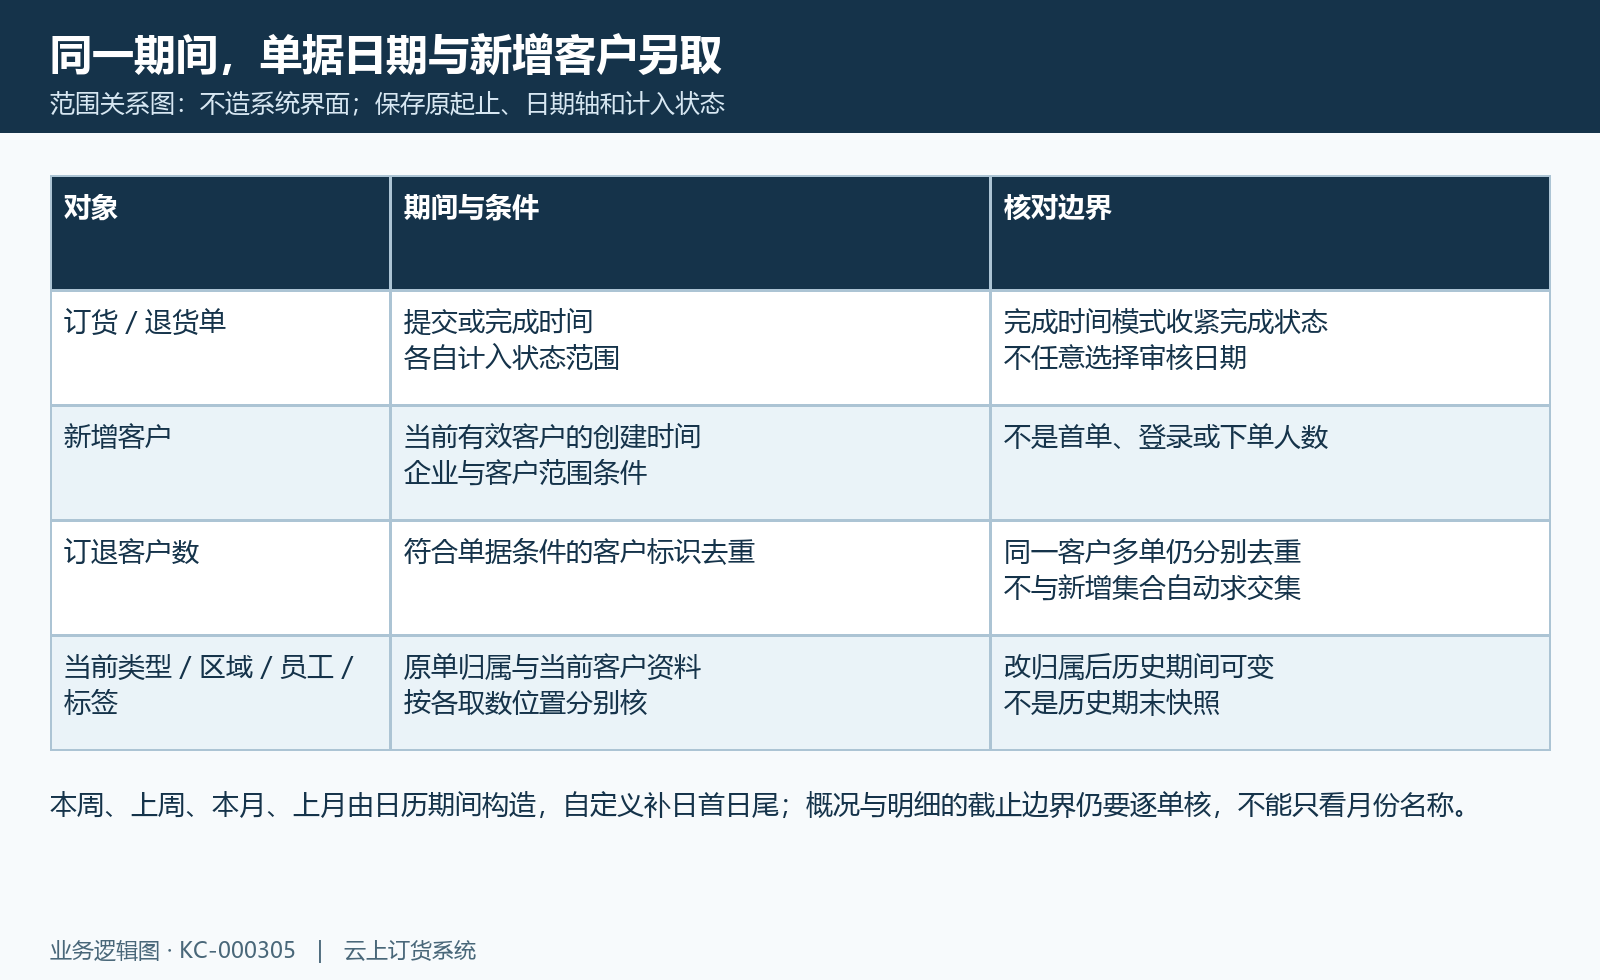This screenshot has width=1600, height=980.
Task: Click the "订退客户数" row label
Action: coord(131,552)
